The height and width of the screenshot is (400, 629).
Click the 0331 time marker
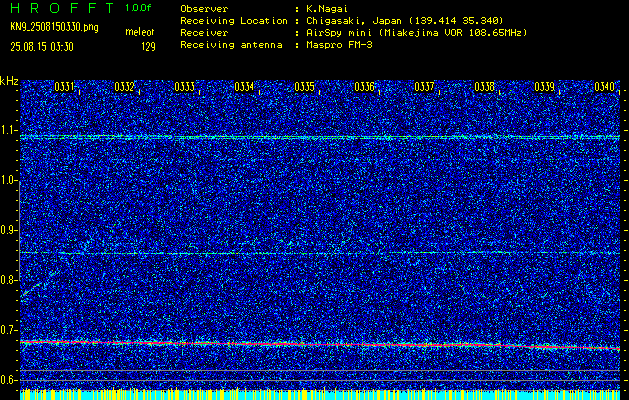(65, 87)
